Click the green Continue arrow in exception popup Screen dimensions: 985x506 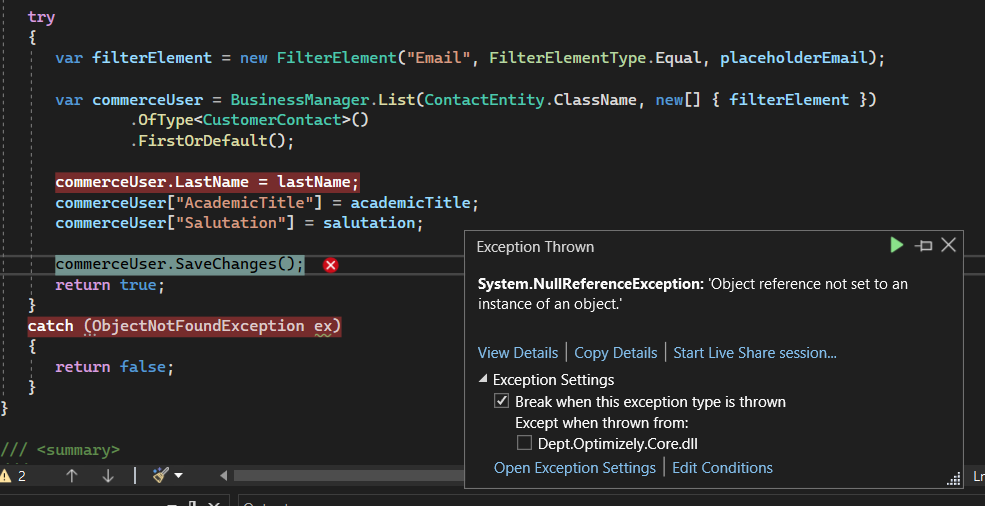[x=896, y=245]
